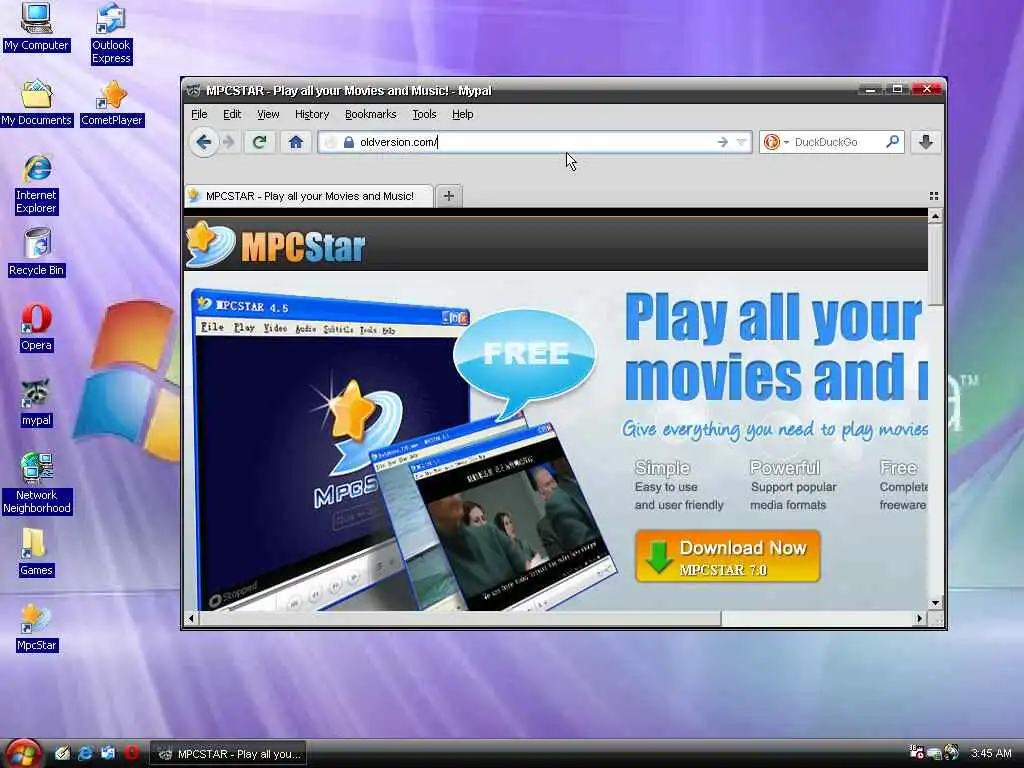This screenshot has width=1024, height=768.
Task: Click the address bar showing oldversion.com/
Action: coord(536,142)
